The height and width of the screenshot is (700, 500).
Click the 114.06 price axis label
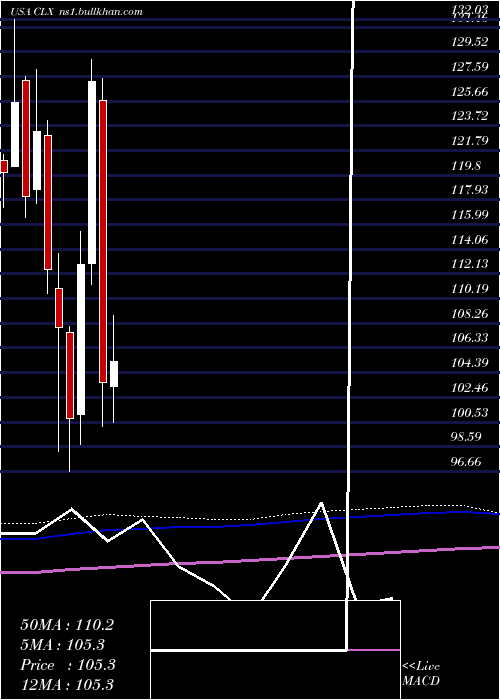click(470, 240)
